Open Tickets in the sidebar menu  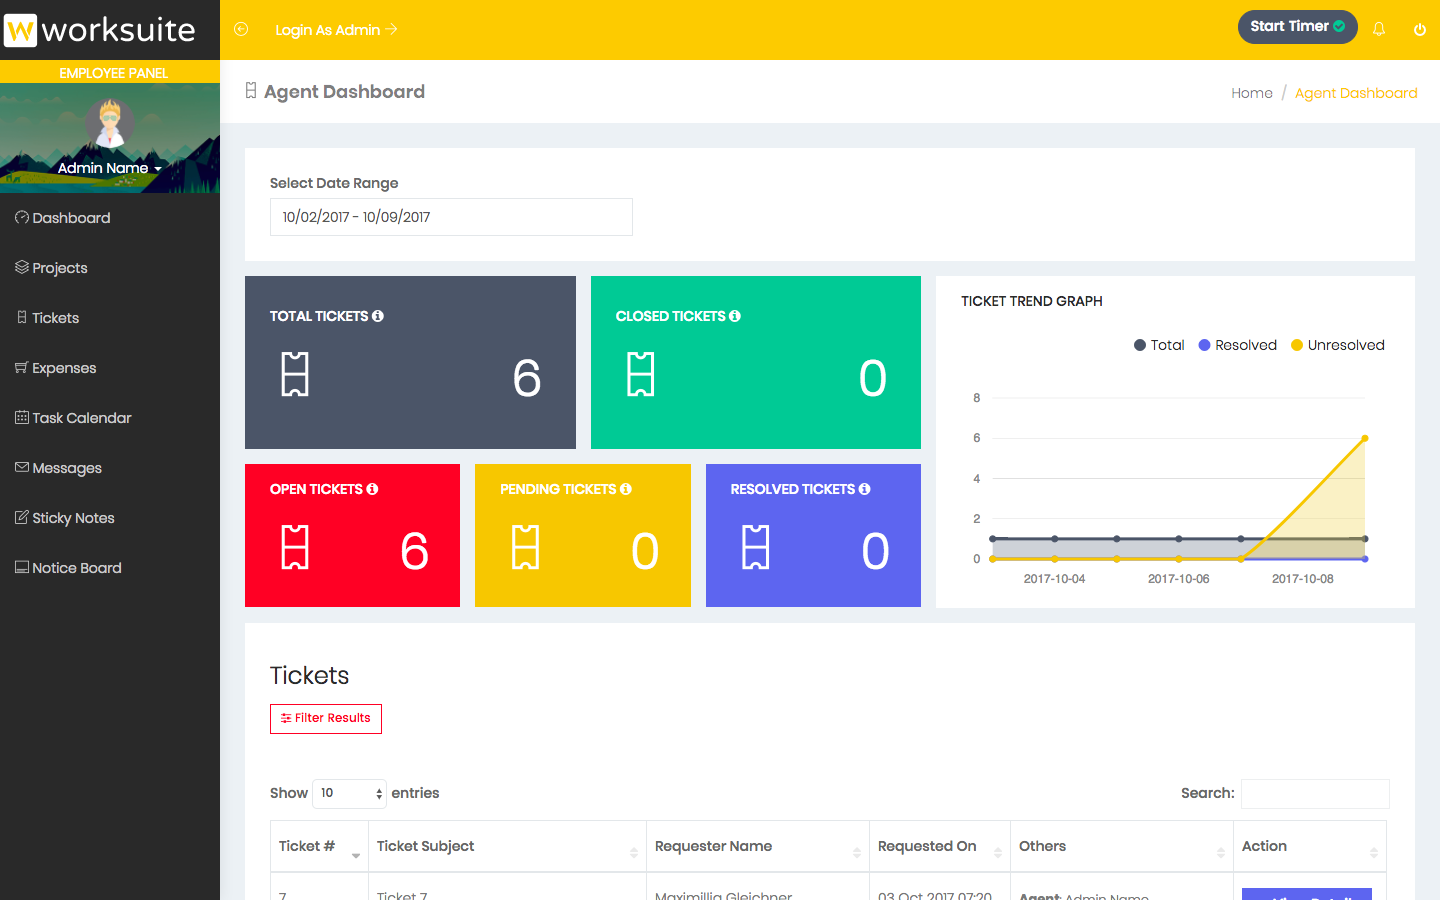55,318
